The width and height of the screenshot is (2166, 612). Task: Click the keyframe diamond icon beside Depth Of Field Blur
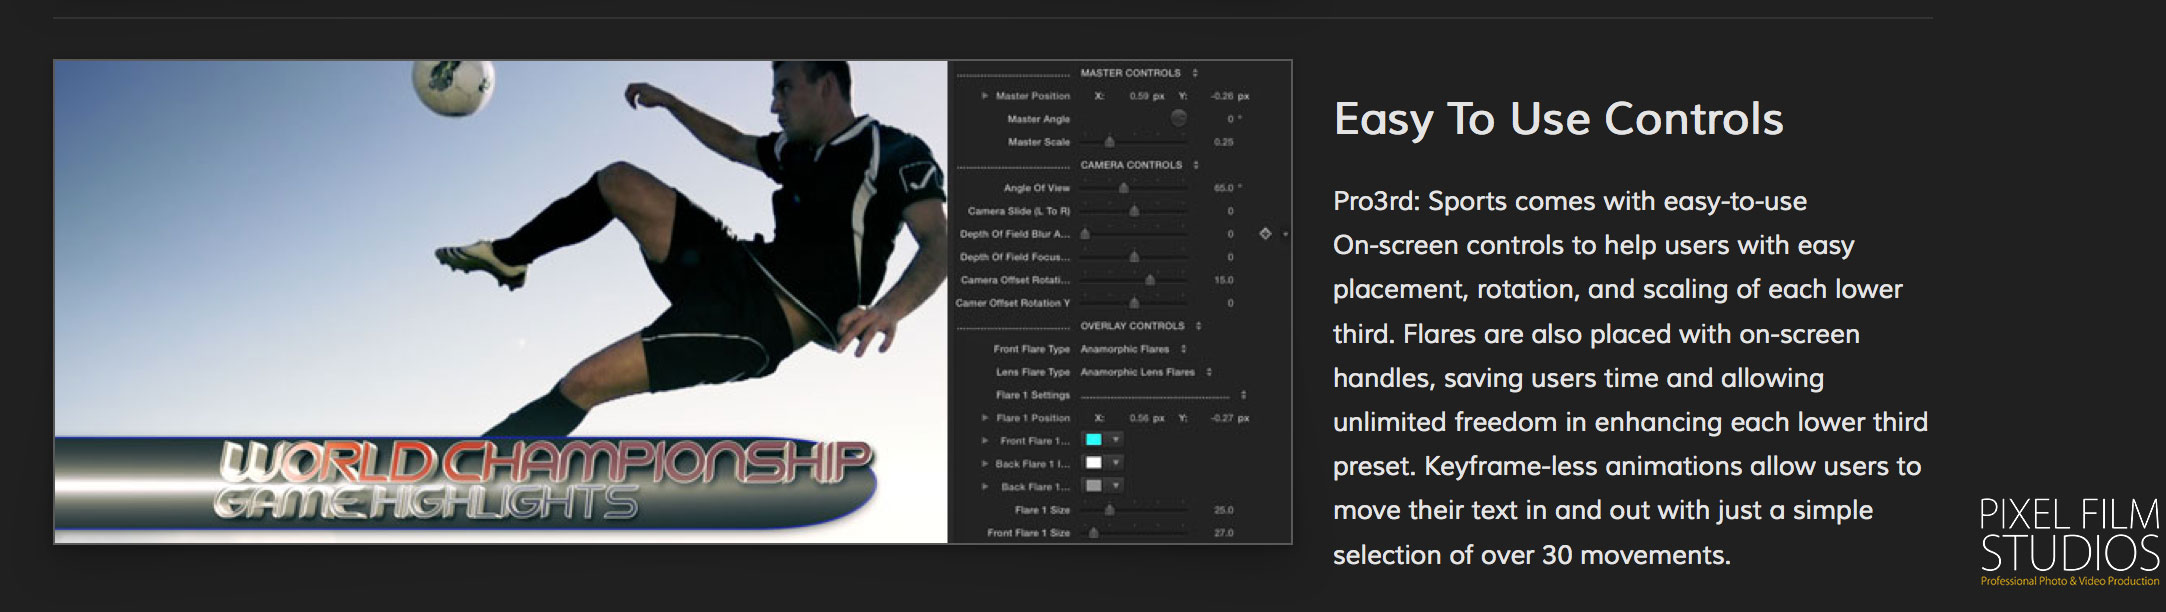tap(1265, 234)
